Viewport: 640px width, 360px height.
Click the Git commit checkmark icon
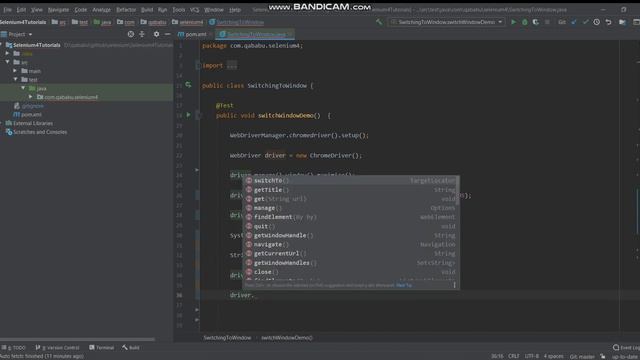click(x=586, y=22)
